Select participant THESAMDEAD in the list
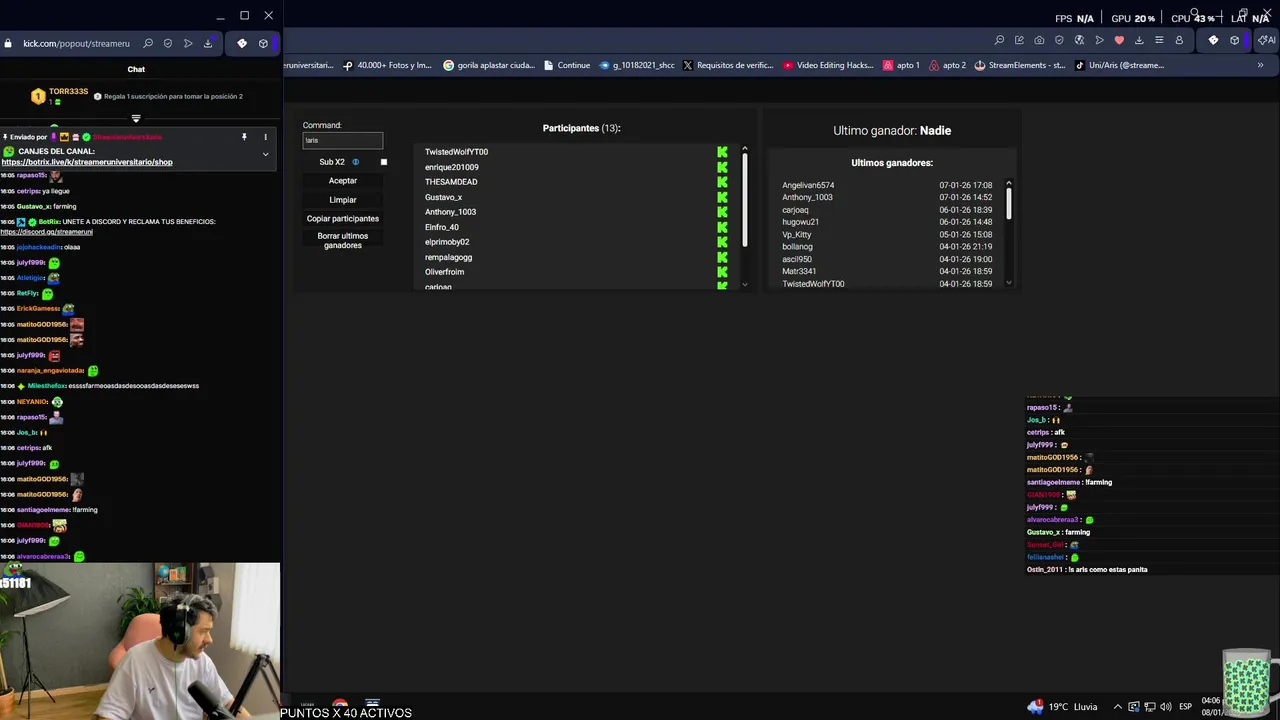 [x=451, y=182]
